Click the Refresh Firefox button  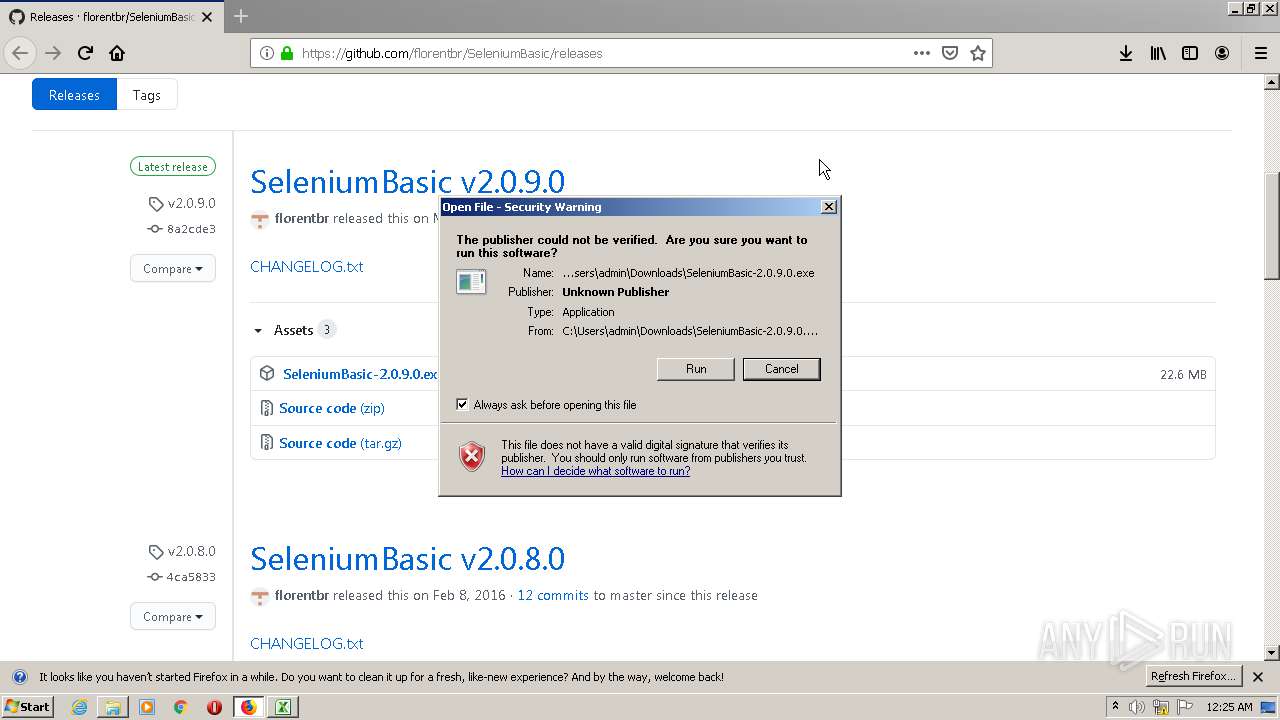pyautogui.click(x=1193, y=677)
